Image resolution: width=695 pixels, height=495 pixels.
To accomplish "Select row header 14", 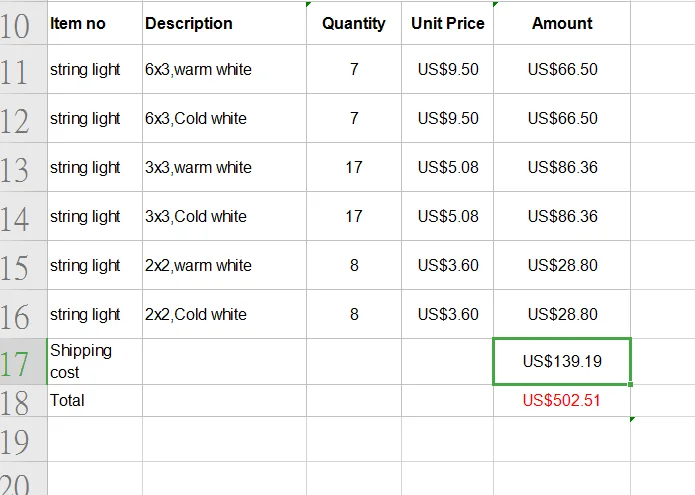I will pyautogui.click(x=23, y=216).
